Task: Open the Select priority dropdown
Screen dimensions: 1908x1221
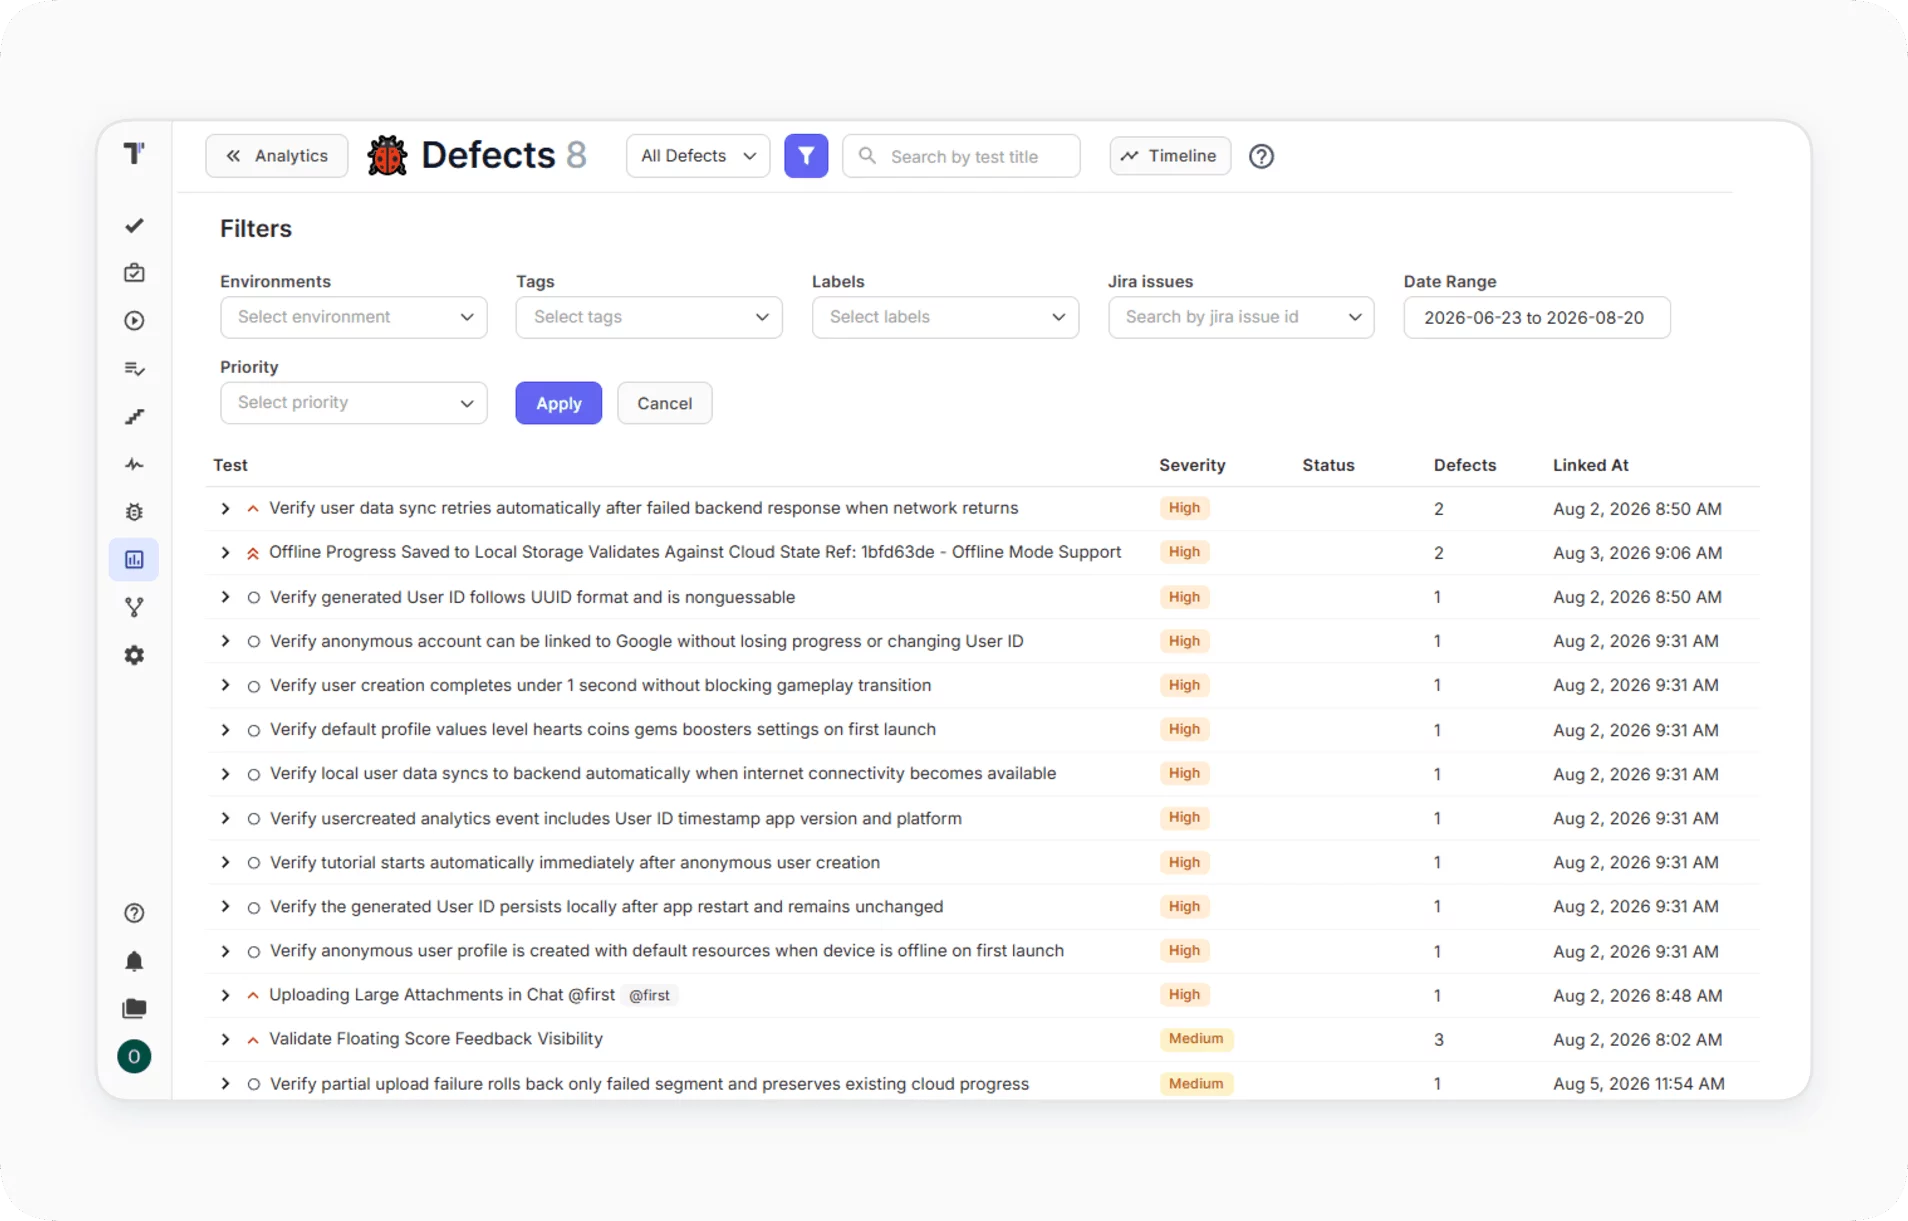Action: [x=354, y=403]
